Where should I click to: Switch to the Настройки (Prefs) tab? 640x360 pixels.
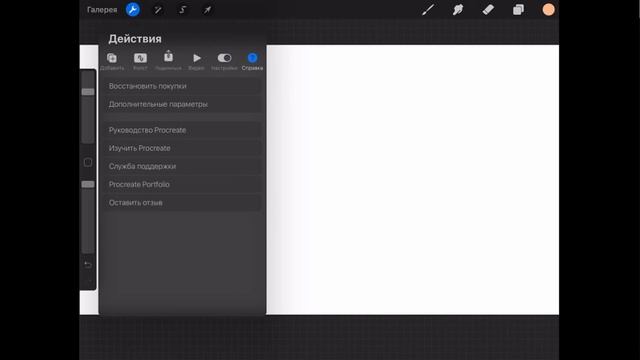point(224,61)
